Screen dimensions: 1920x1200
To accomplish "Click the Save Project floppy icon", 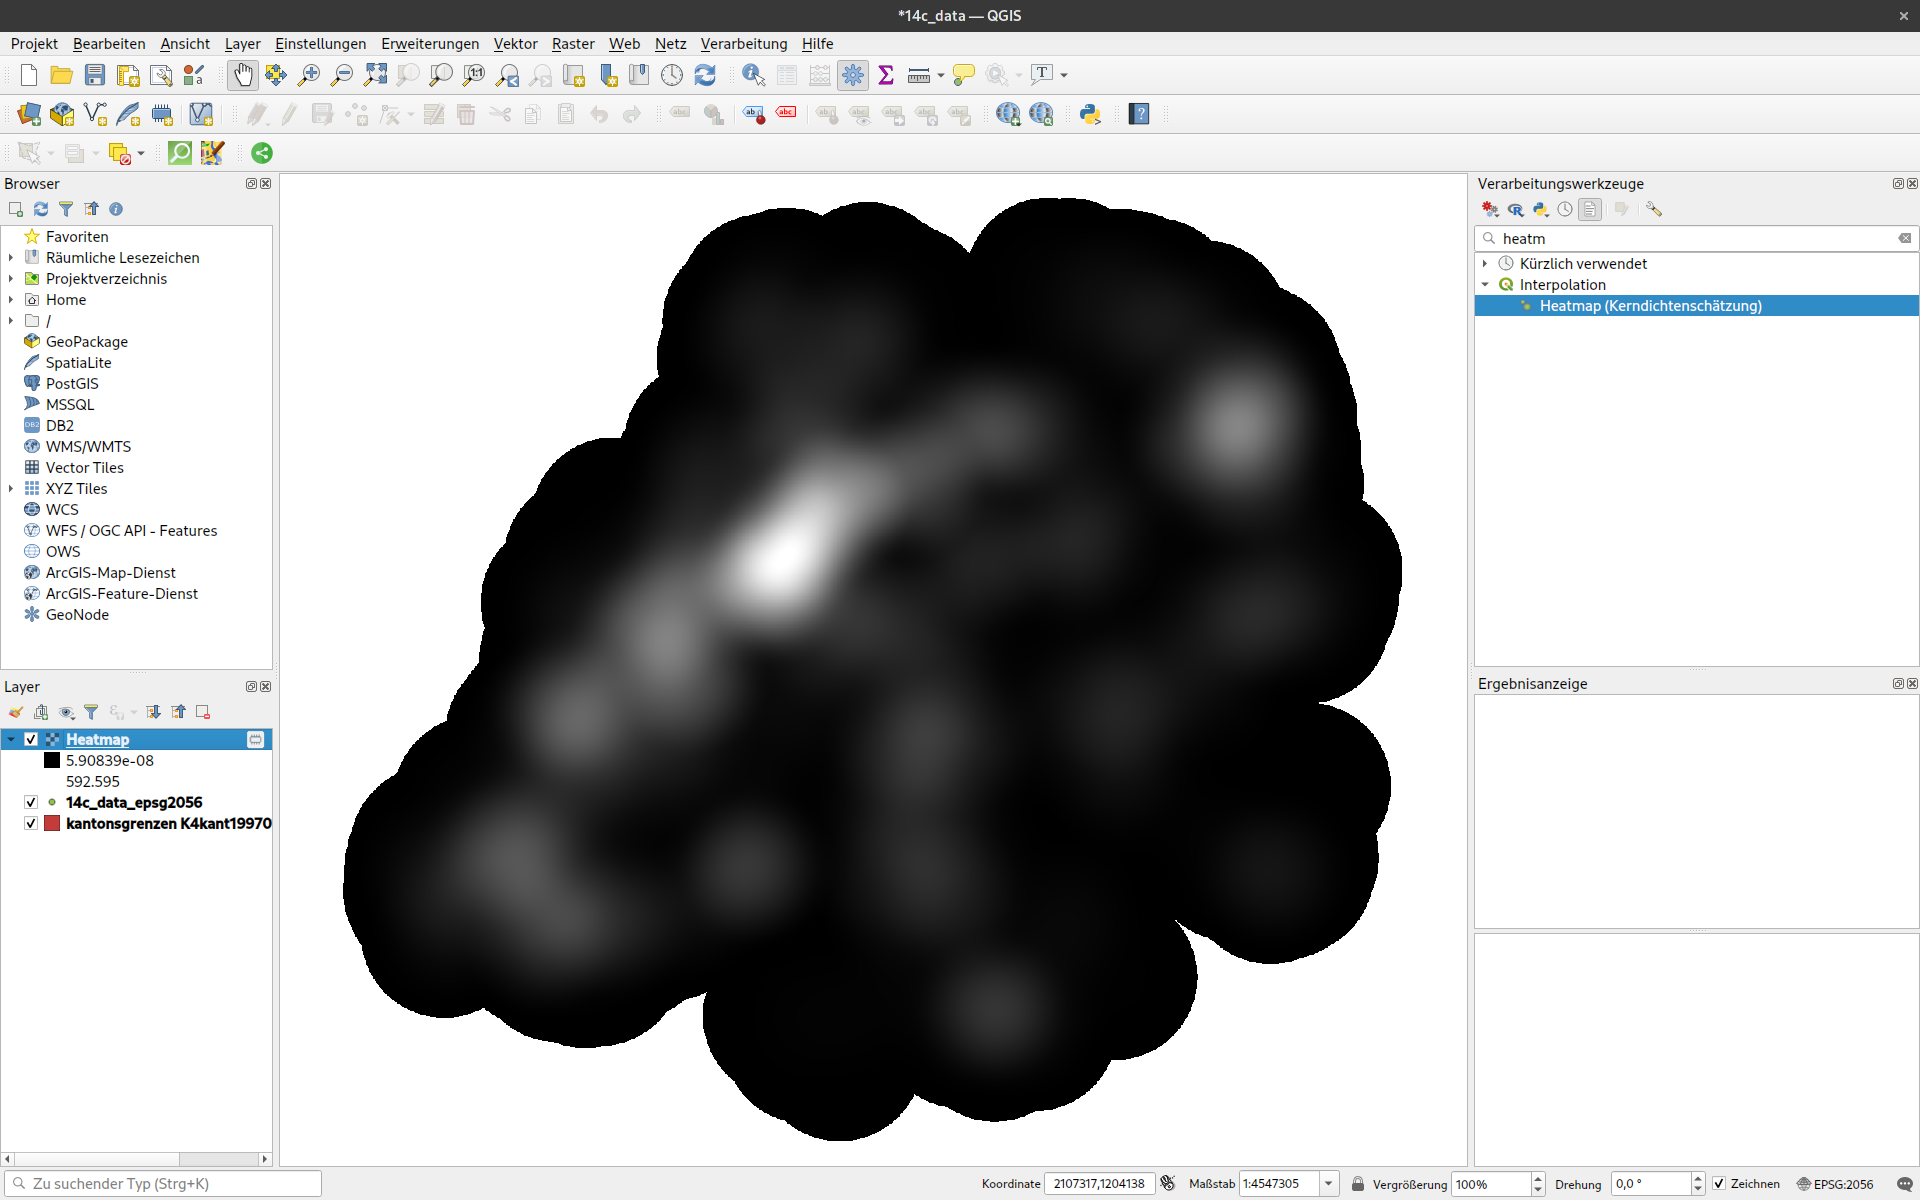I will pyautogui.click(x=95, y=75).
